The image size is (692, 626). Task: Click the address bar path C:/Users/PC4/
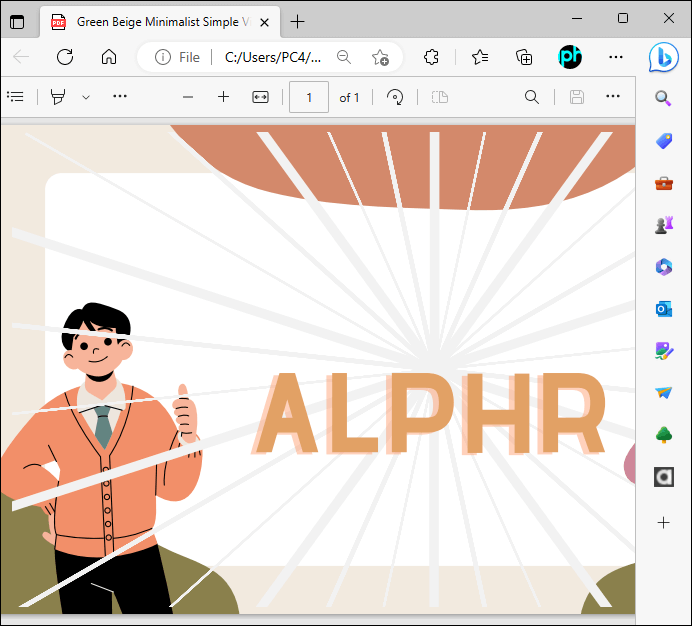click(273, 57)
